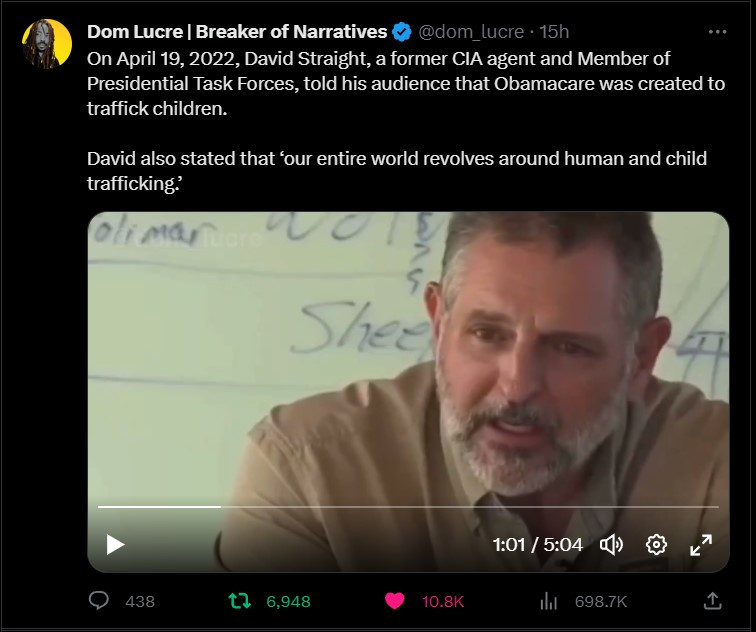Open video settings gear
The height and width of the screenshot is (632, 756).
tap(656, 545)
